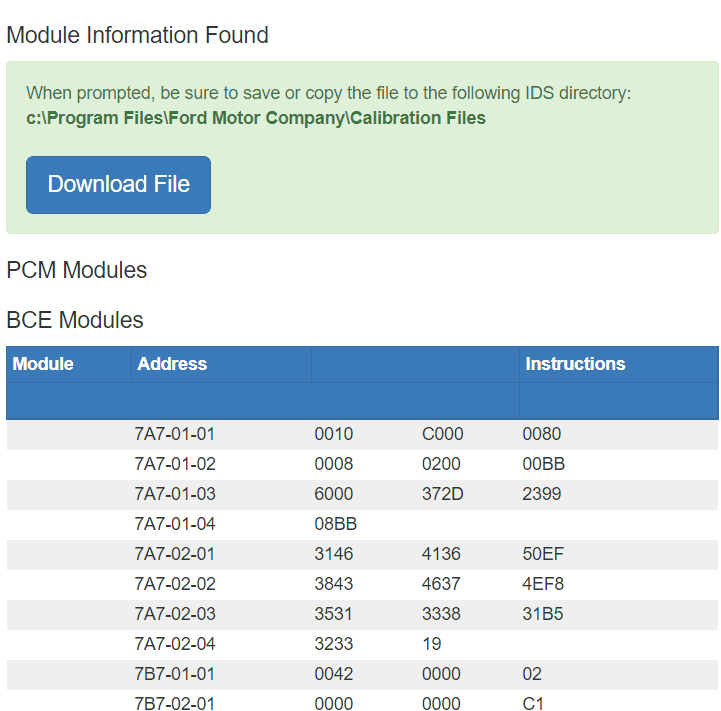Click the Module Information Found heading

(x=137, y=35)
